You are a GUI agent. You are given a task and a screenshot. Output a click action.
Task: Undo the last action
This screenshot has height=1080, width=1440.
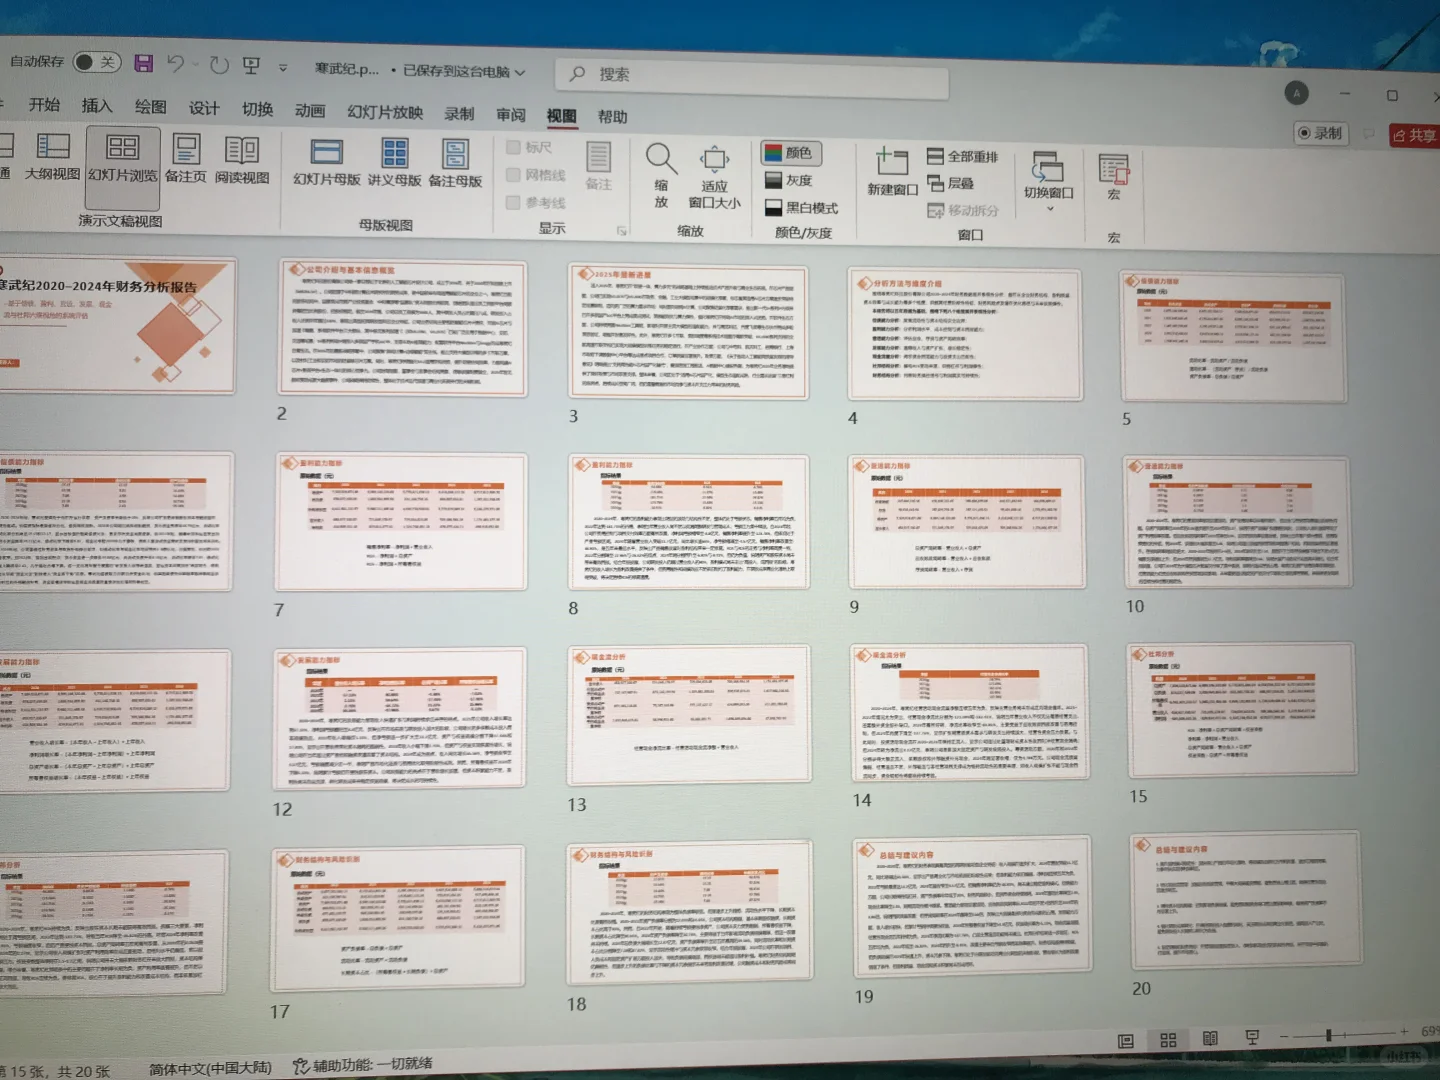[176, 64]
